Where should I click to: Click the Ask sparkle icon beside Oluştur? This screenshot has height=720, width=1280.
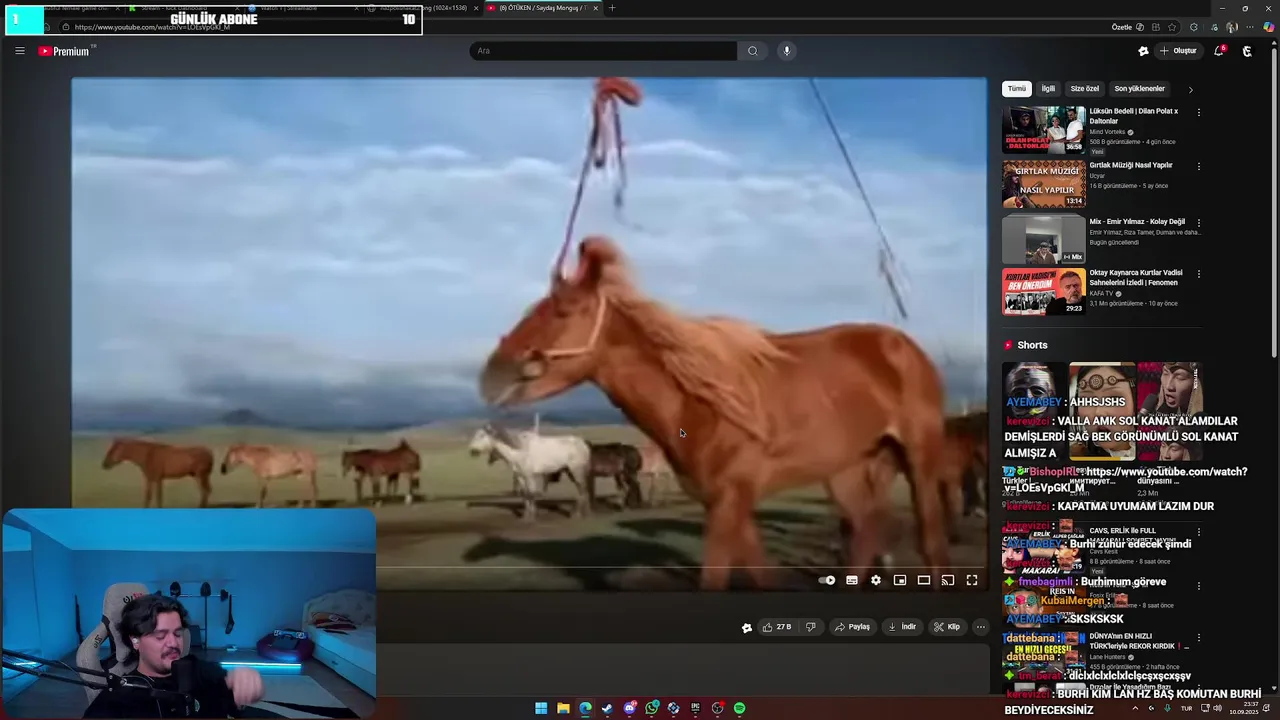pyautogui.click(x=1143, y=51)
